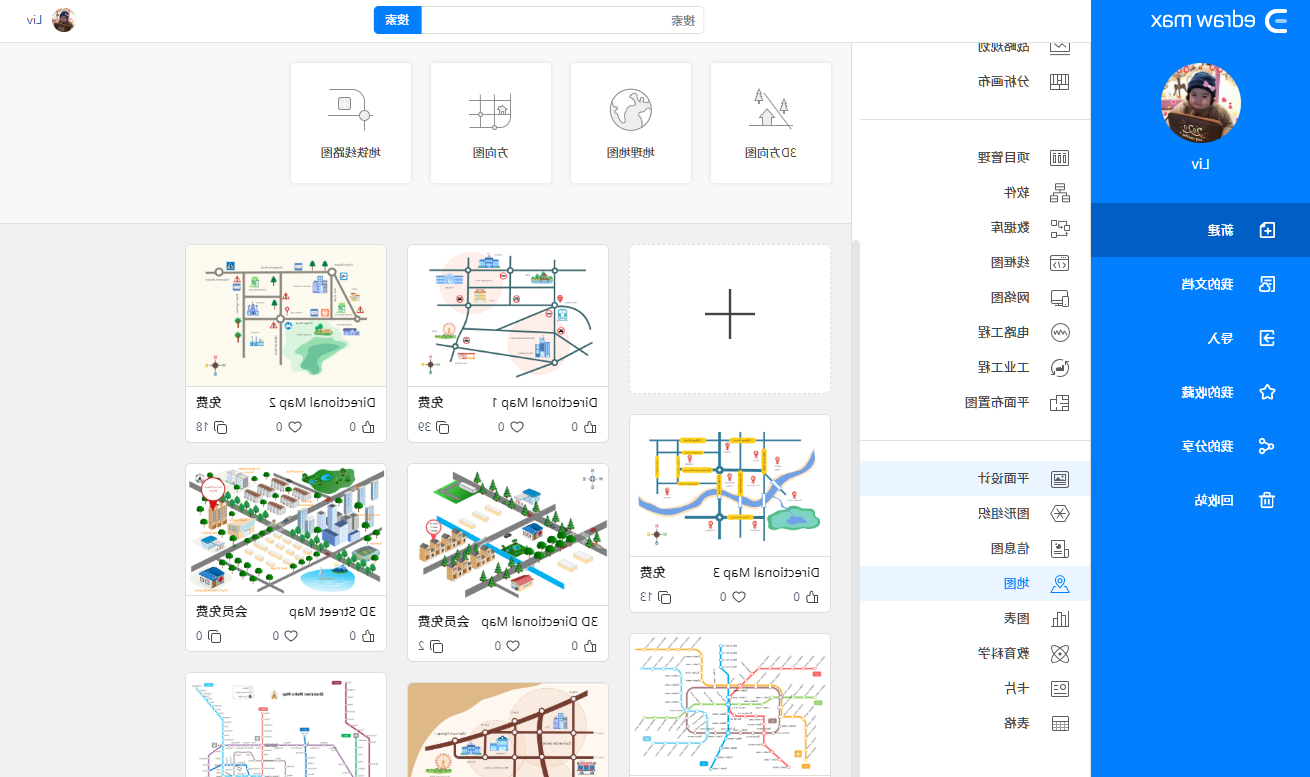Select 我的文档 menu label
The image size is (1310, 777).
pos(1208,284)
